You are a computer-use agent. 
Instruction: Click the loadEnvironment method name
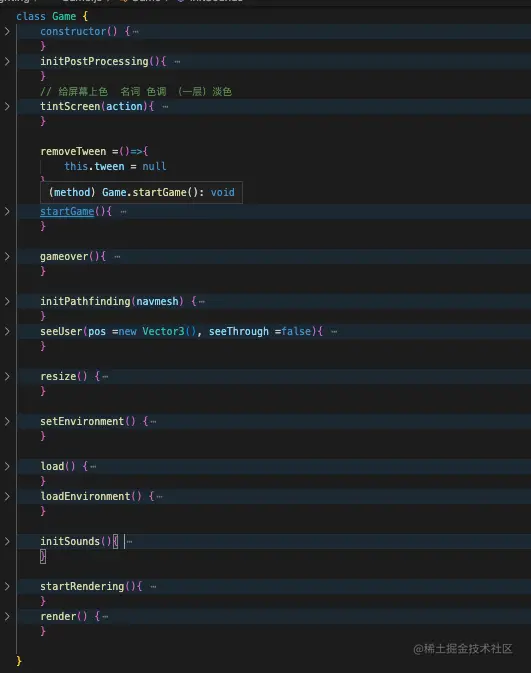coord(85,497)
